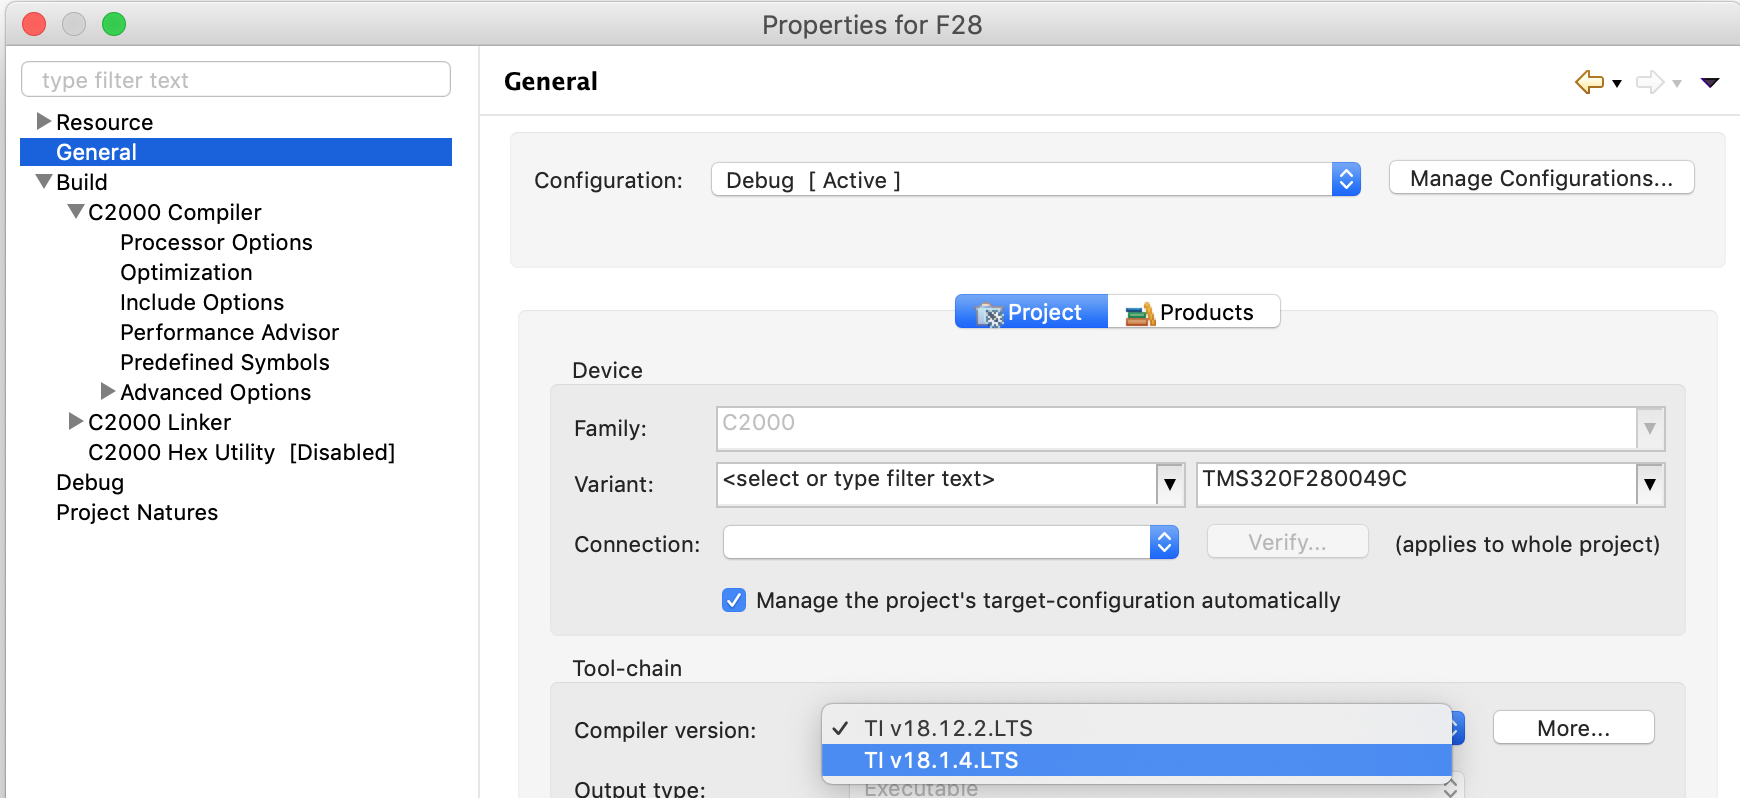
Task: Select Optimization tree item
Action: coord(186,272)
